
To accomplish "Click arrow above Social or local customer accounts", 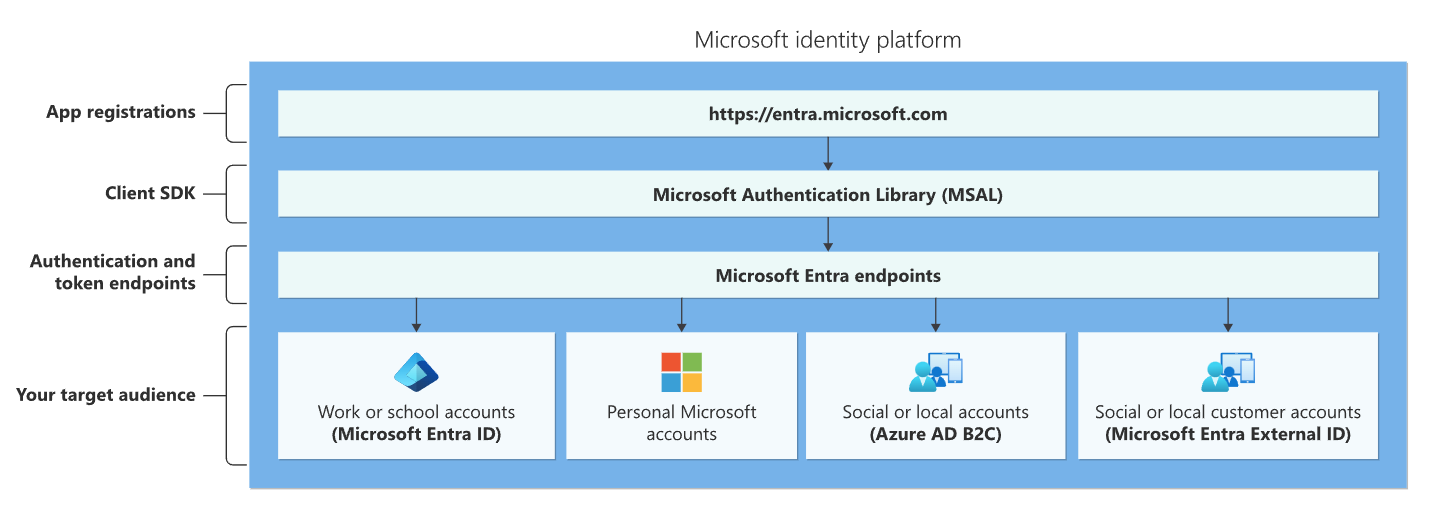I will pyautogui.click(x=1227, y=314).
